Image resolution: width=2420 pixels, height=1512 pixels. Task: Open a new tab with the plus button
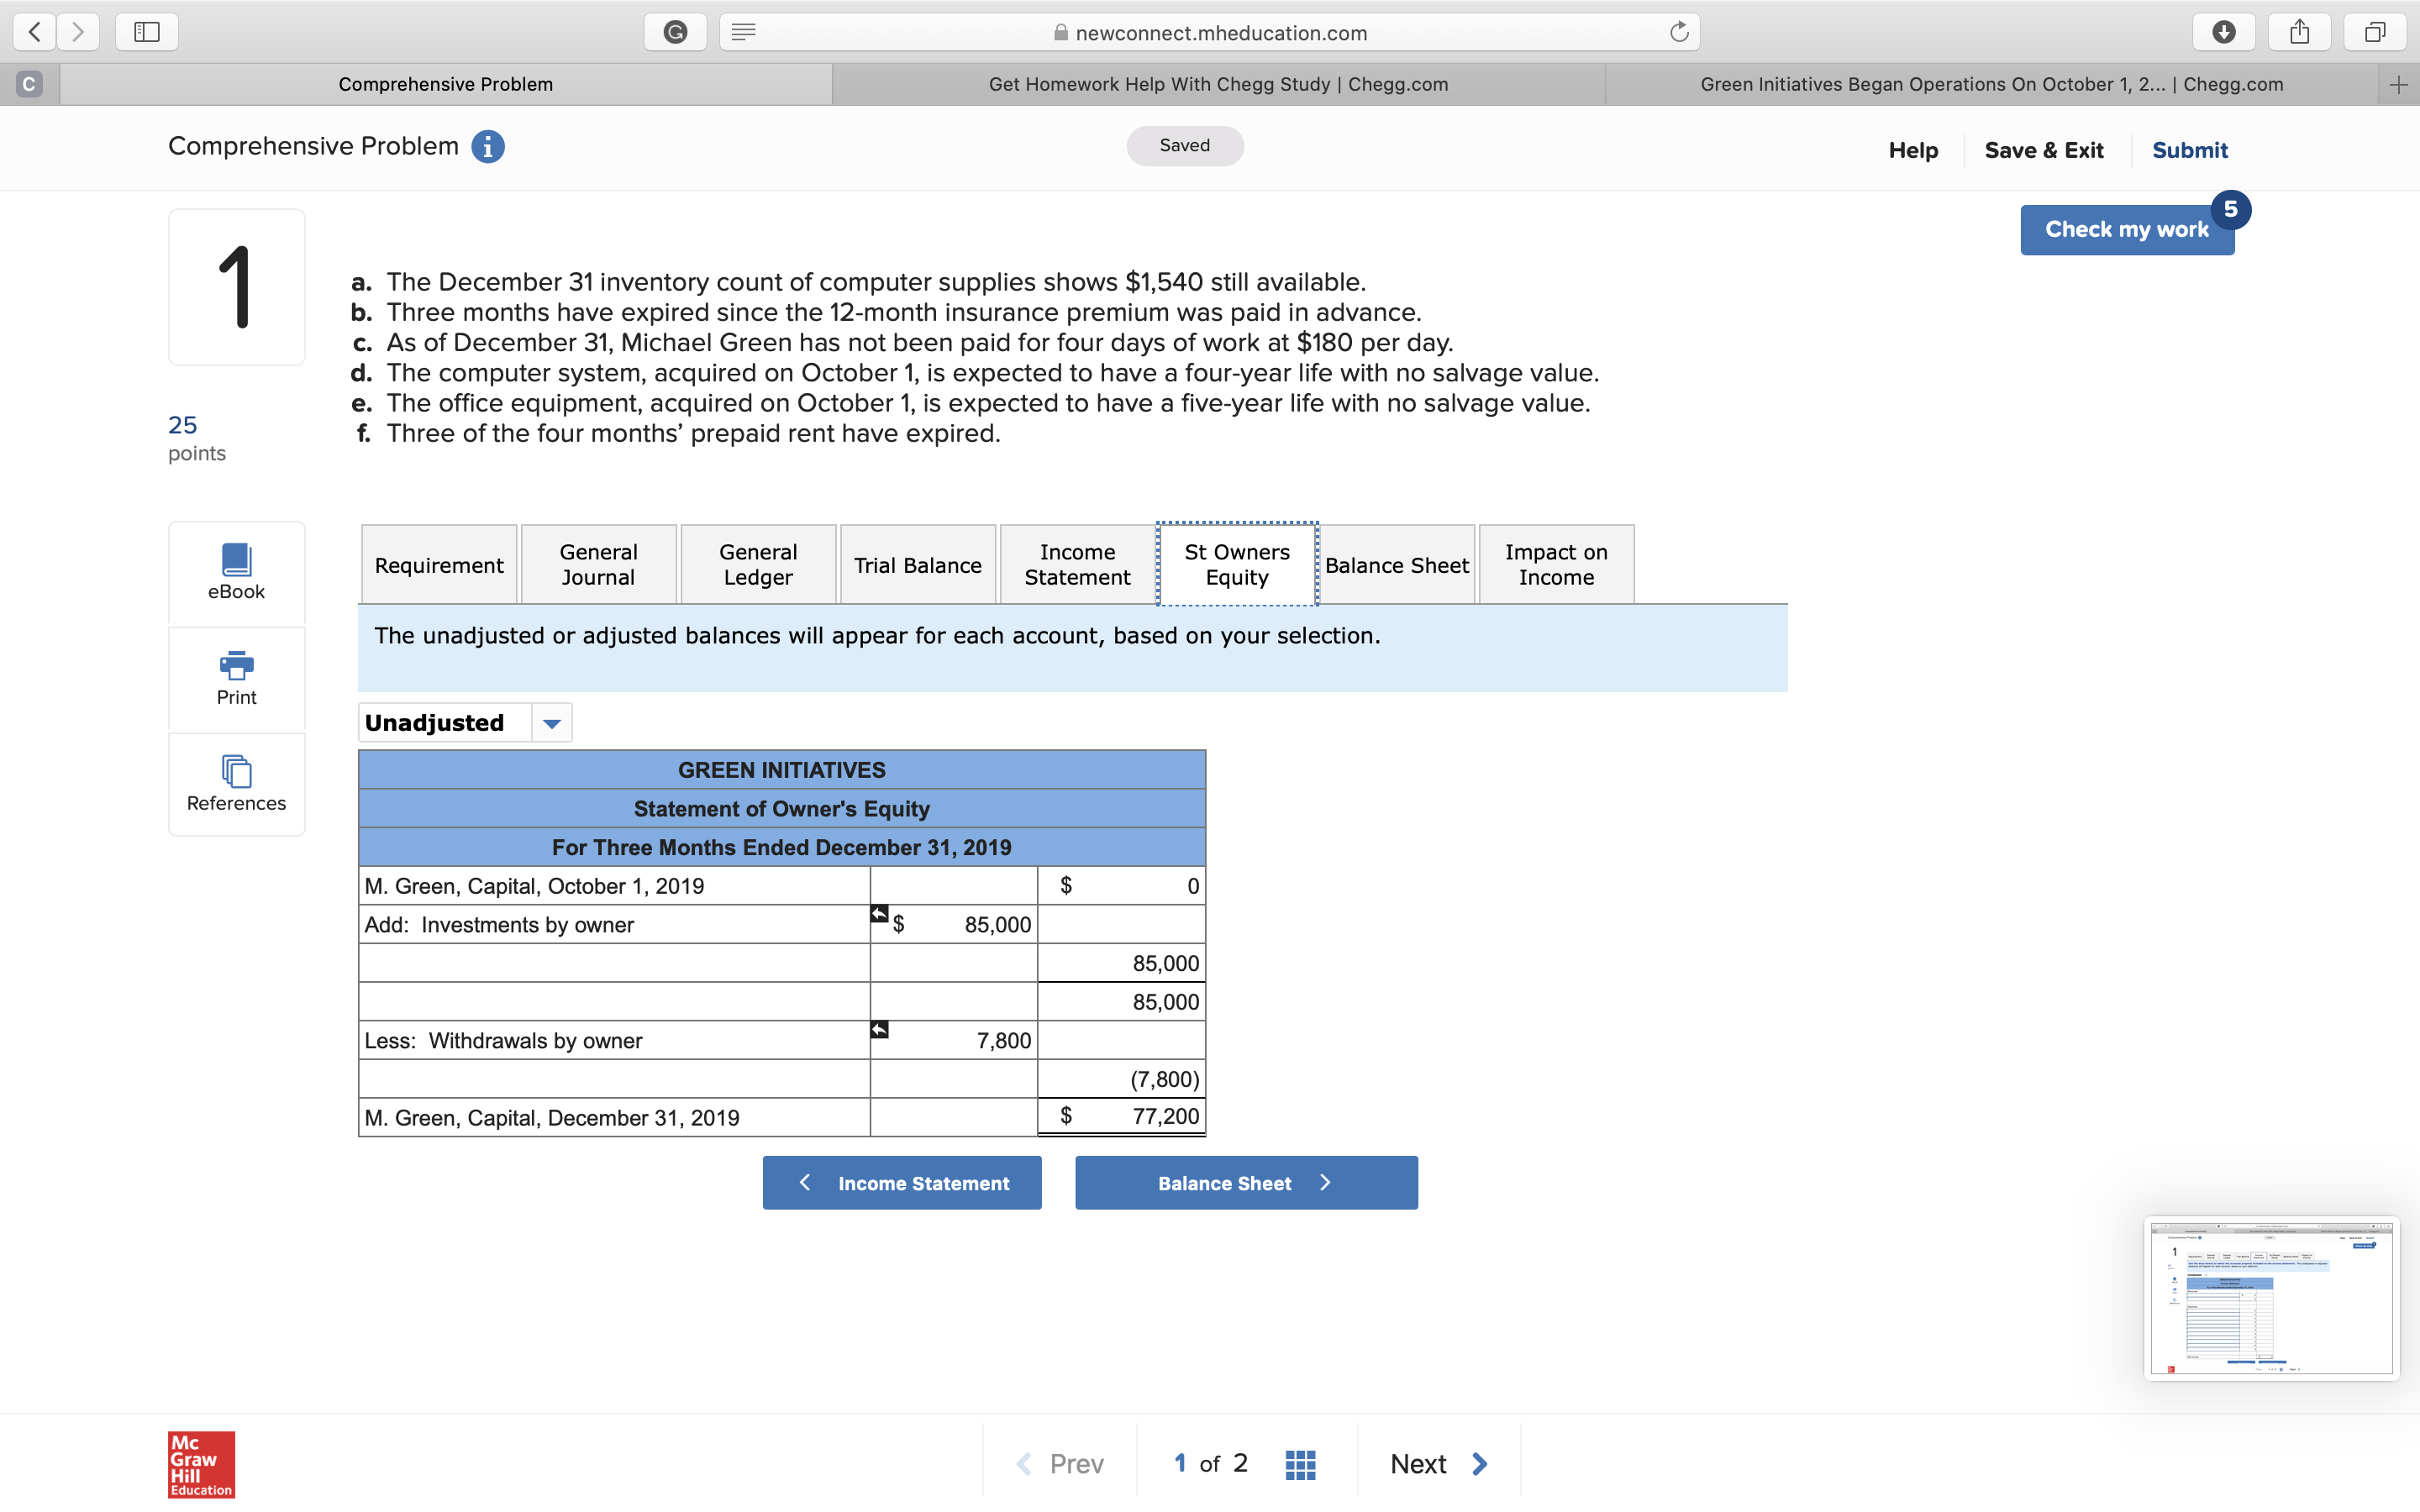pyautogui.click(x=2399, y=83)
